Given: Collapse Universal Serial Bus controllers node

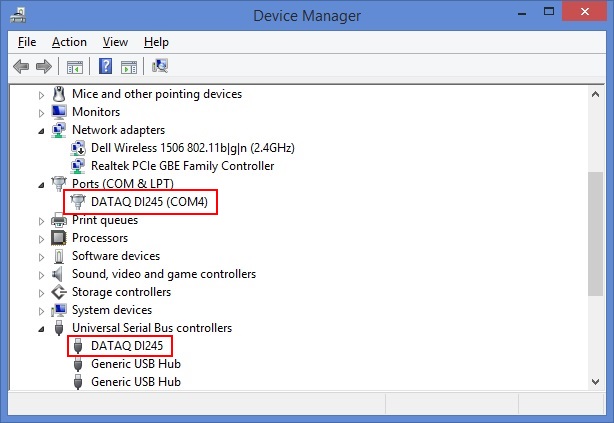Looking at the screenshot, I should coord(41,329).
